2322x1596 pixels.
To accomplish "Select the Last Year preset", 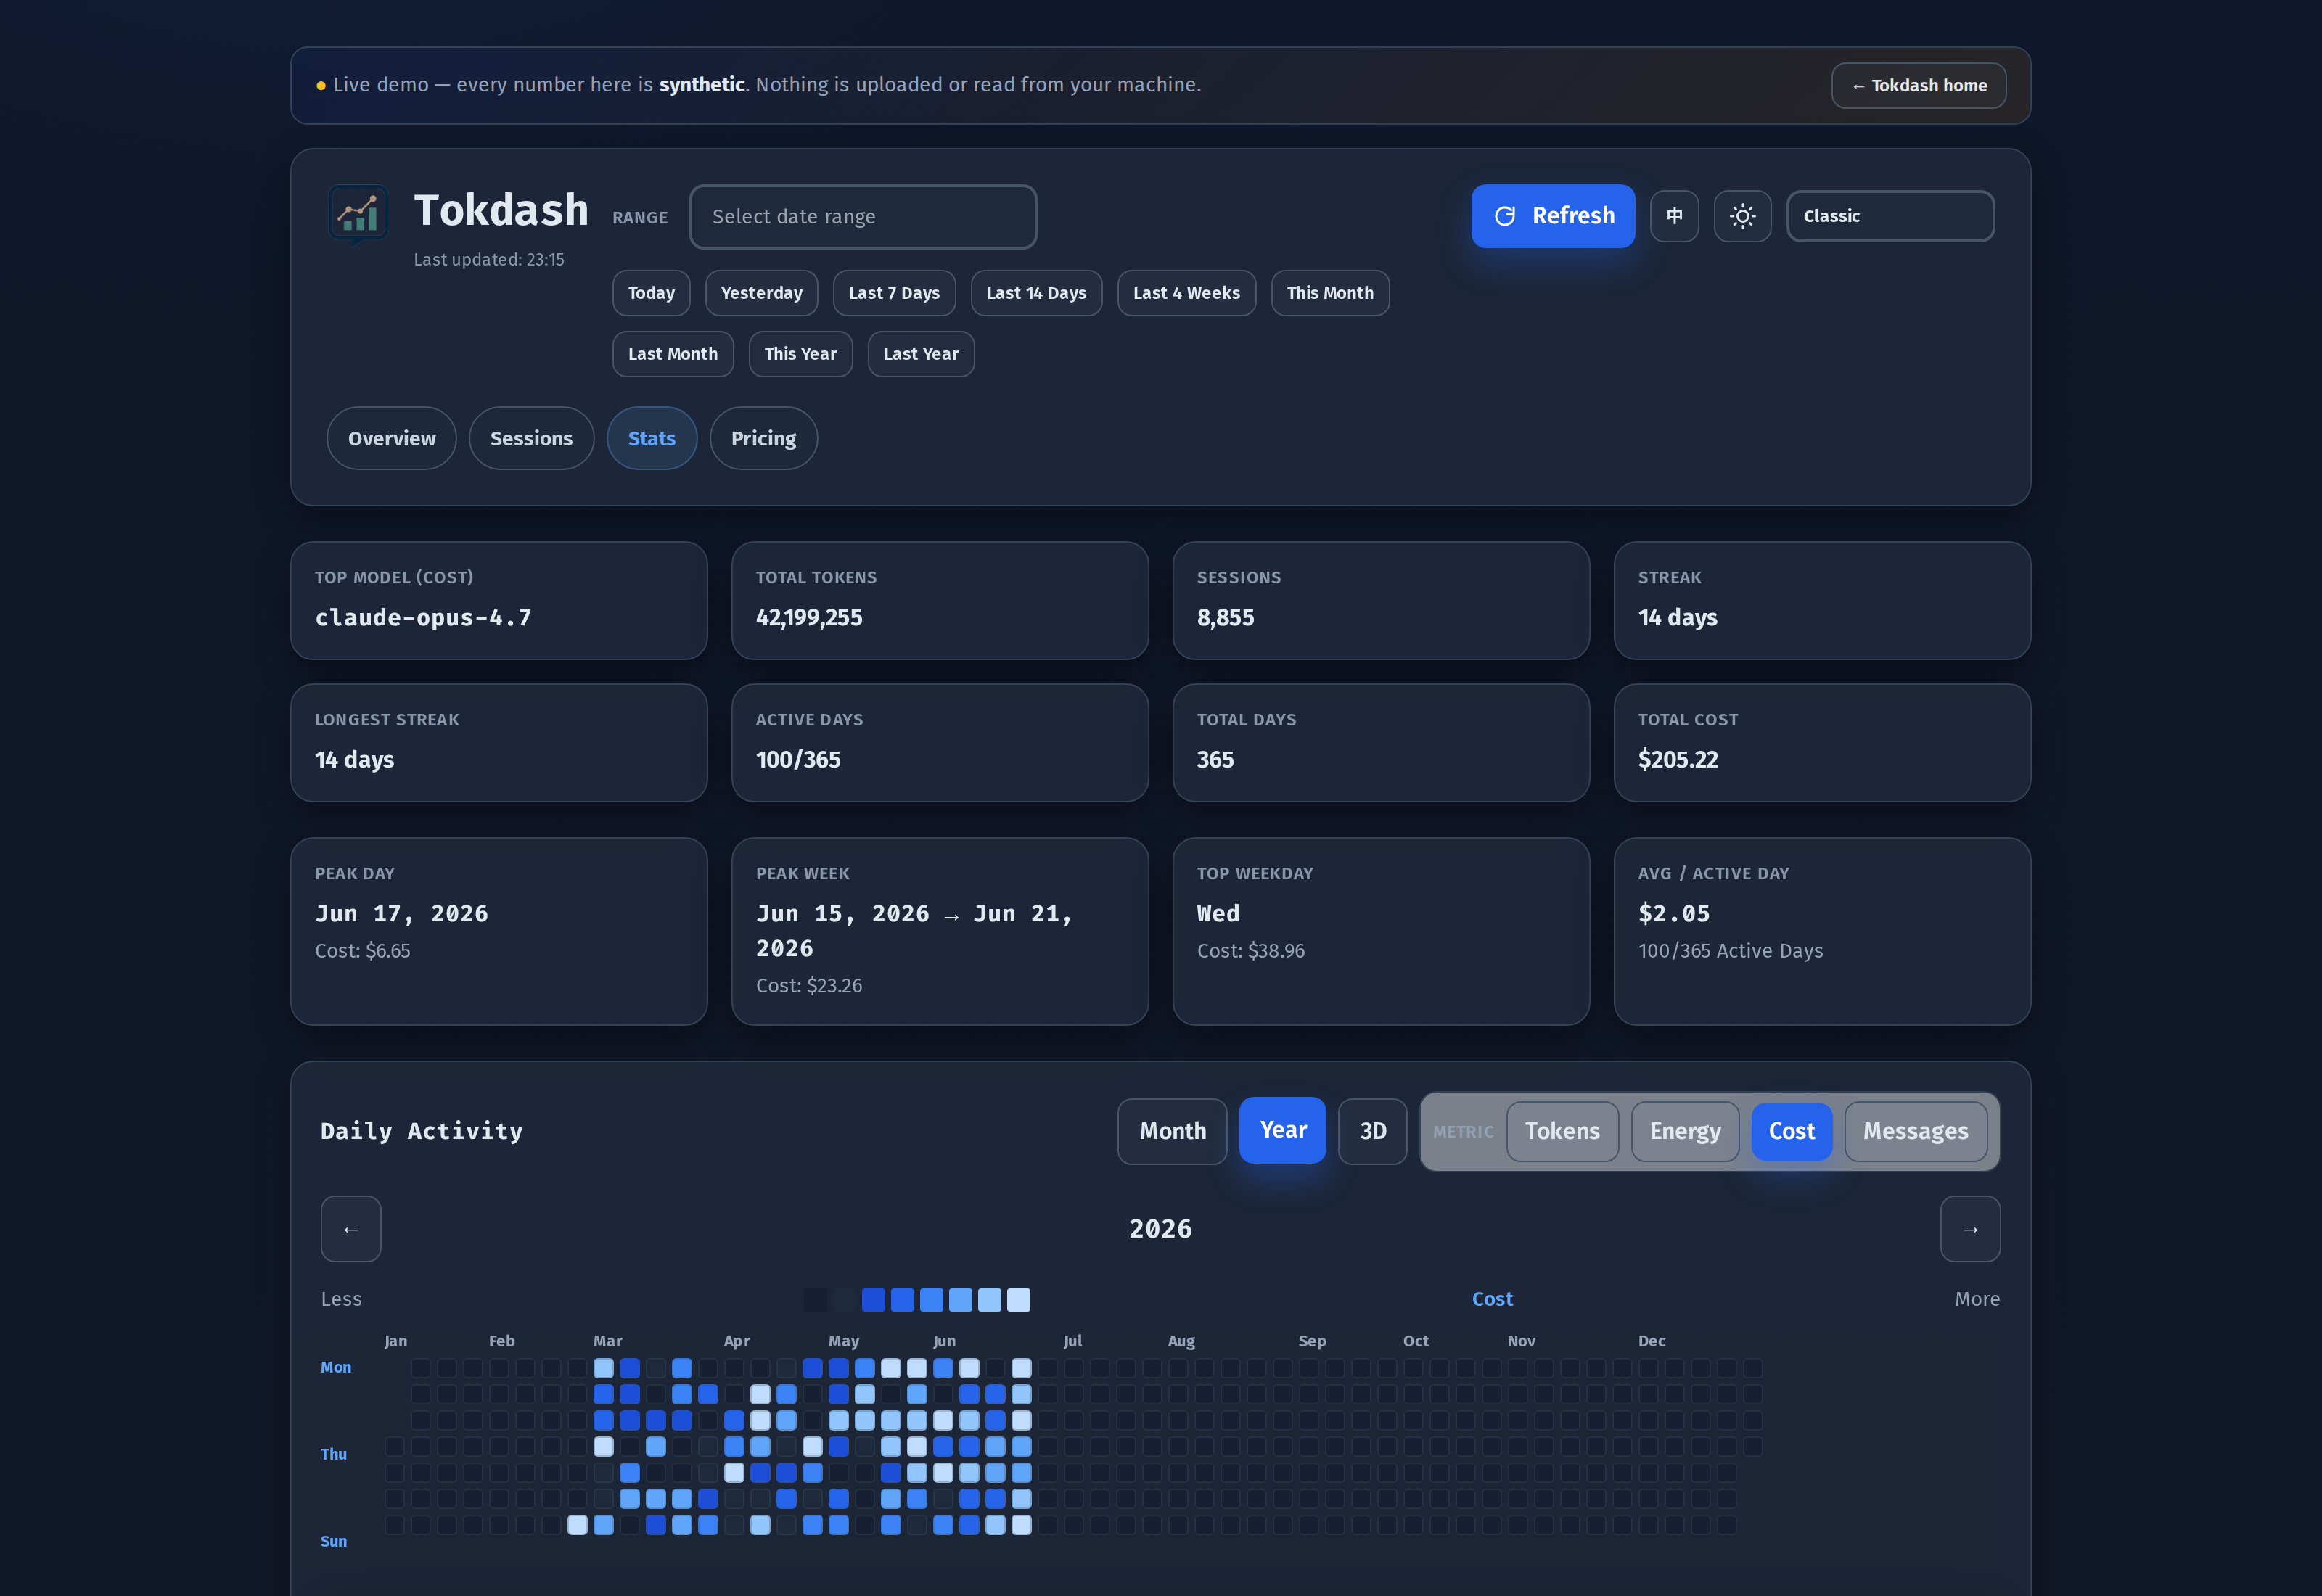I will (921, 354).
